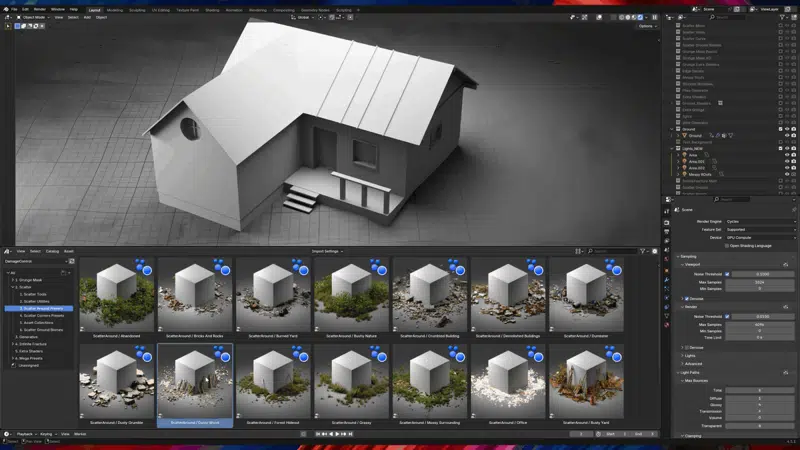Pause viewport rendering with the pause icon

click(x=655, y=17)
